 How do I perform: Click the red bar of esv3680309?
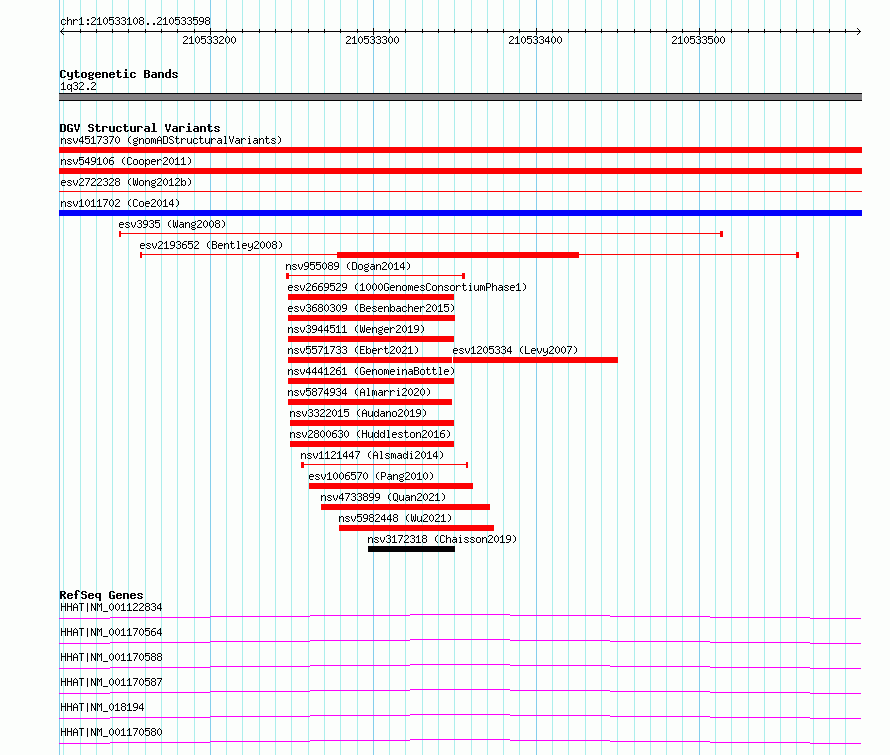371,318
